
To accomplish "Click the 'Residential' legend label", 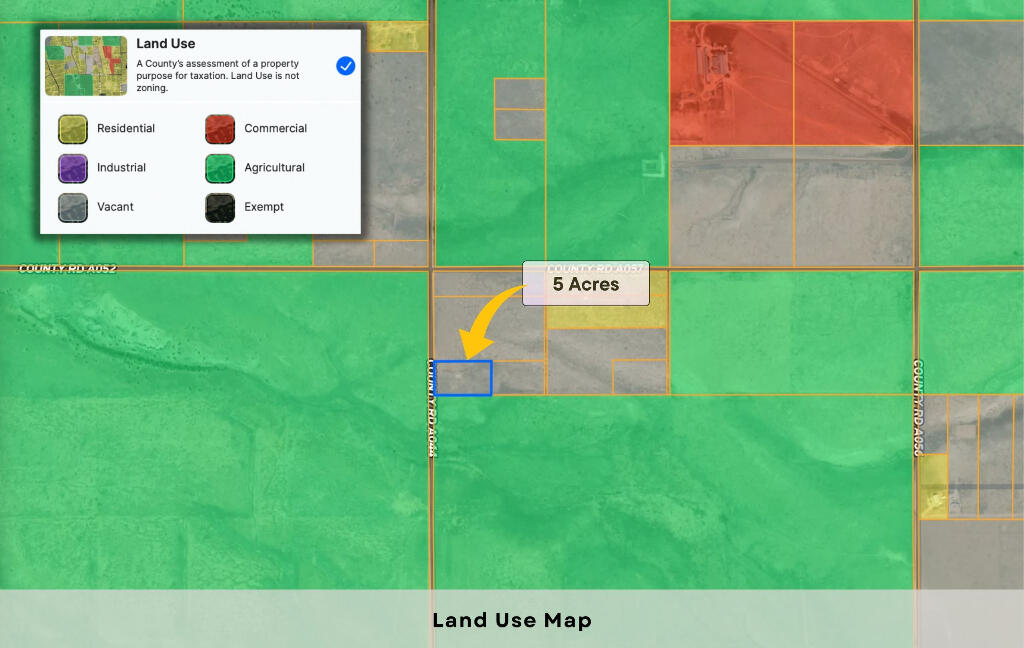I will 126,129.
